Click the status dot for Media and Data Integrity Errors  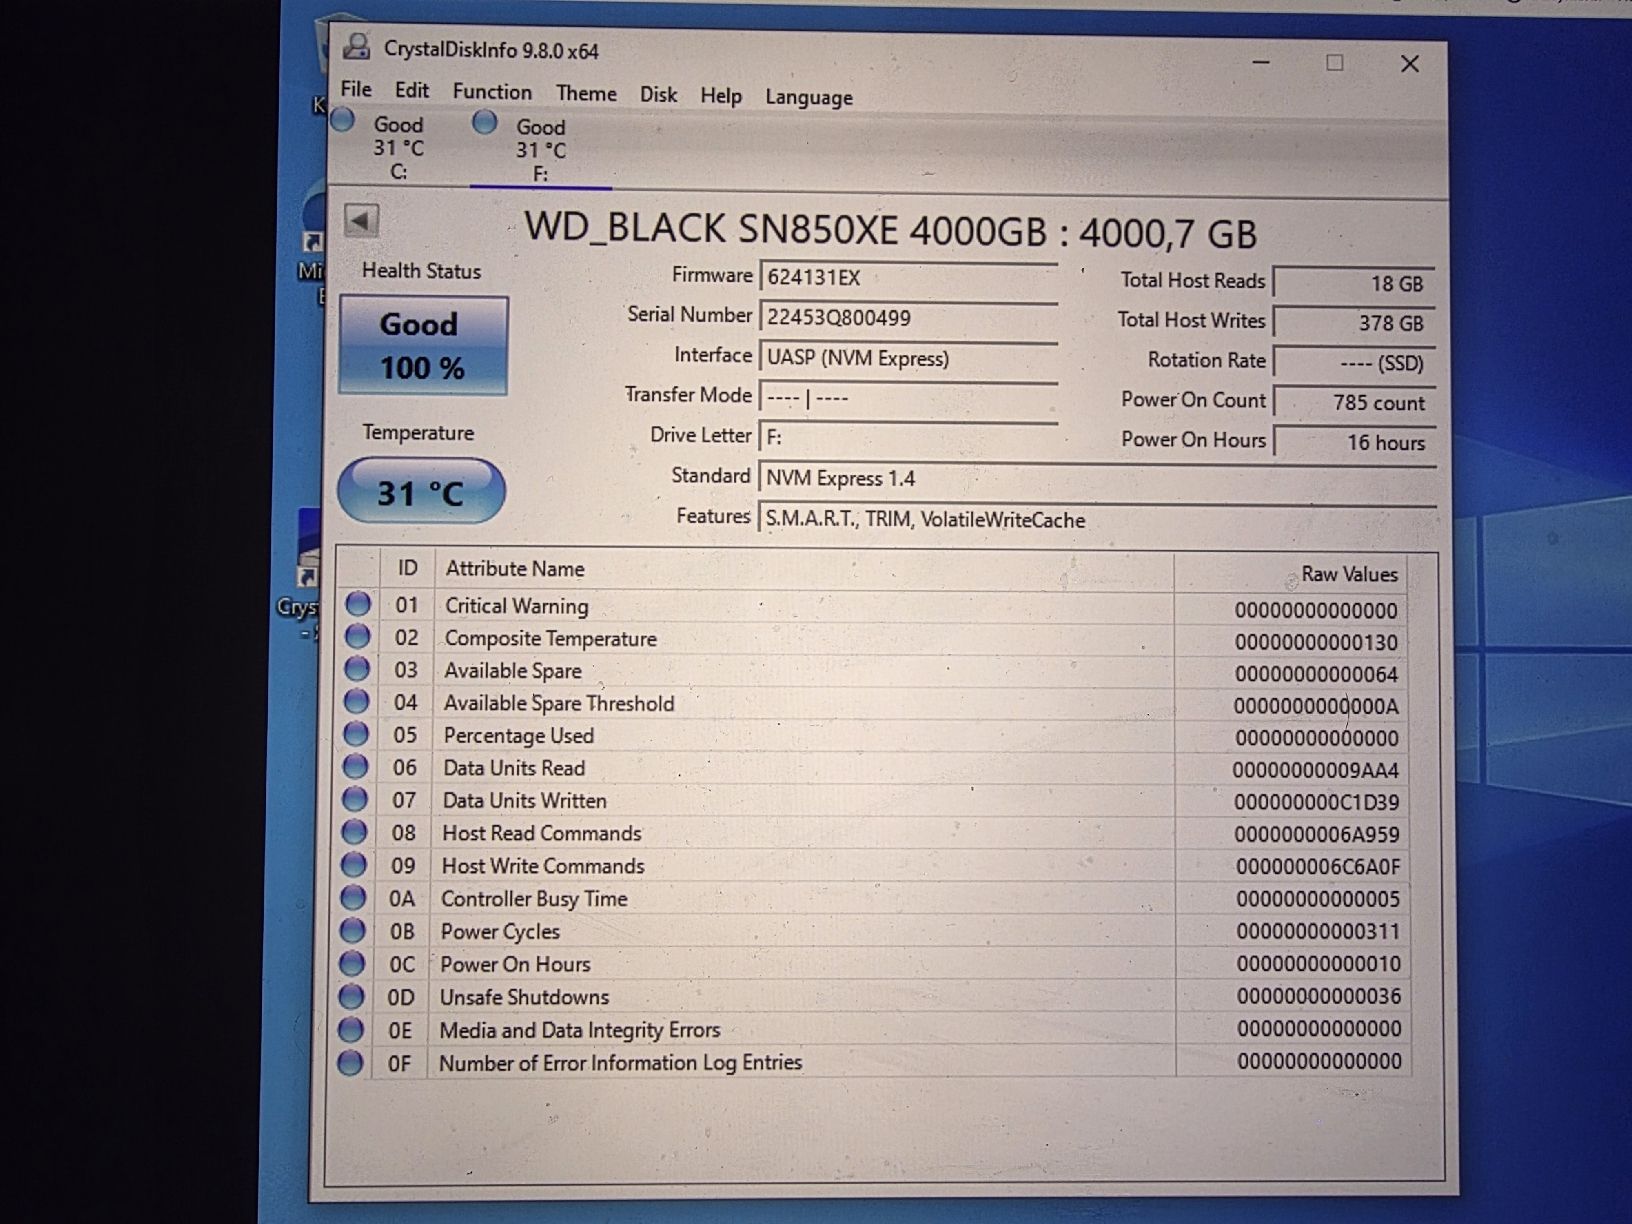(351, 1029)
